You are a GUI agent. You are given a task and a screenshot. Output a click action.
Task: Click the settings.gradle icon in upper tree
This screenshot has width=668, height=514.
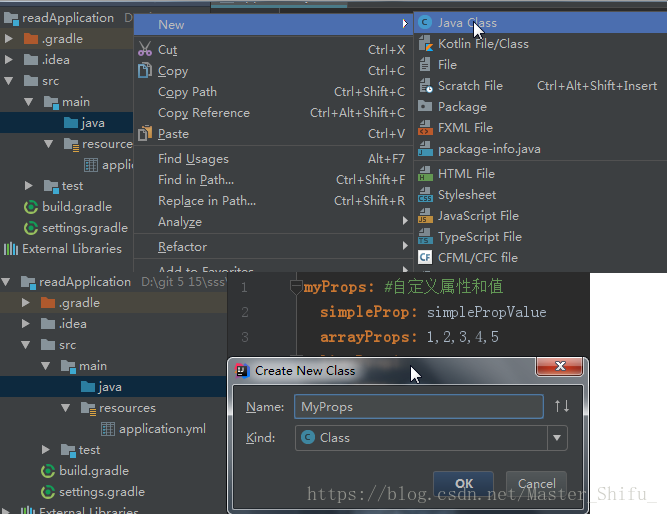(x=31, y=228)
